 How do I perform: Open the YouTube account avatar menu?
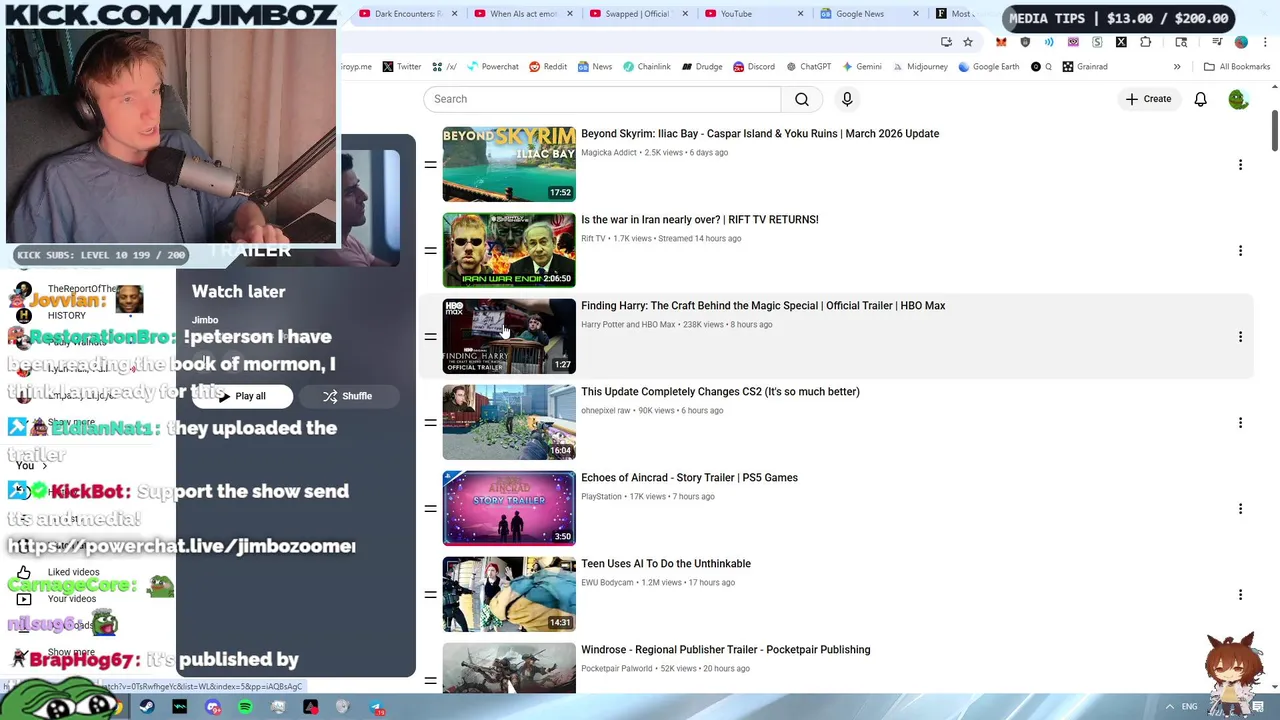(x=1238, y=99)
